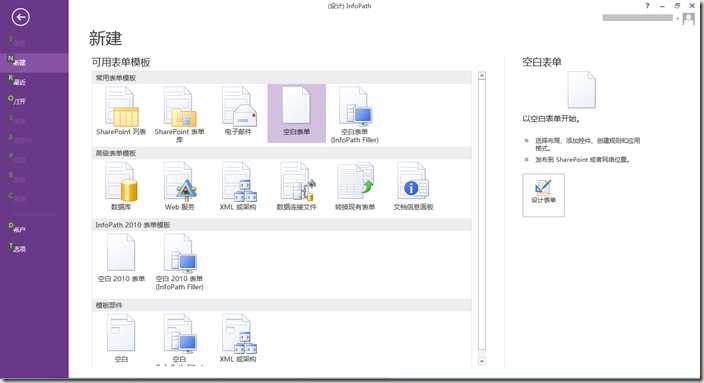Click the 设计表单 button
Screen dimensions: 704x383
[x=543, y=195]
